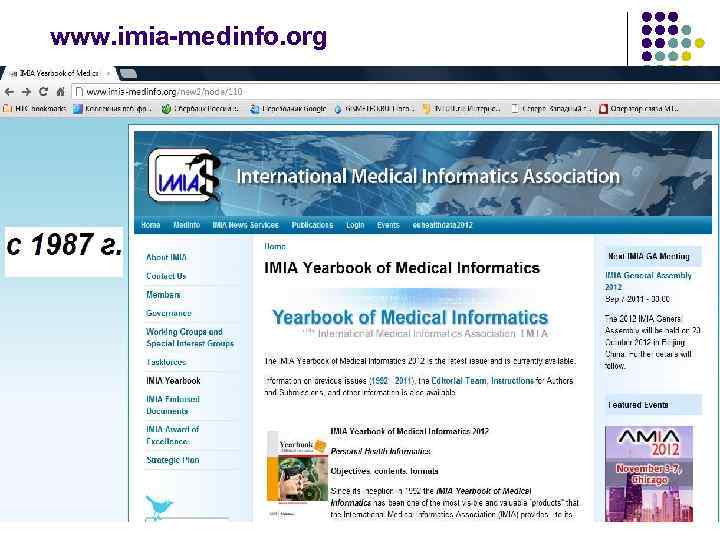The image size is (720, 540).
Task: Reload the page with the refresh icon
Action: click(x=43, y=92)
